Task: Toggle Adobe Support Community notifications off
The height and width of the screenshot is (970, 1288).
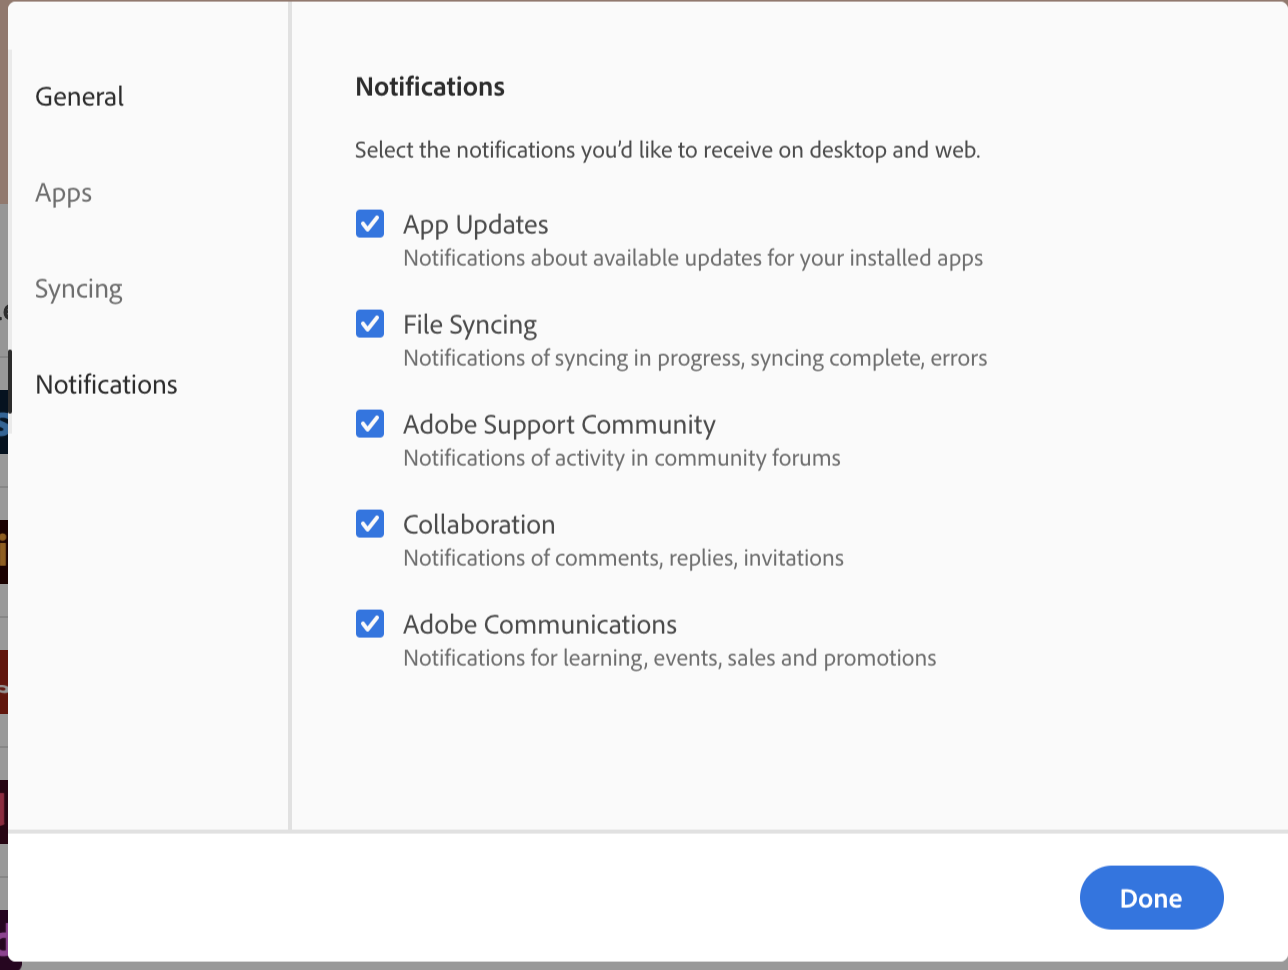Action: click(369, 424)
